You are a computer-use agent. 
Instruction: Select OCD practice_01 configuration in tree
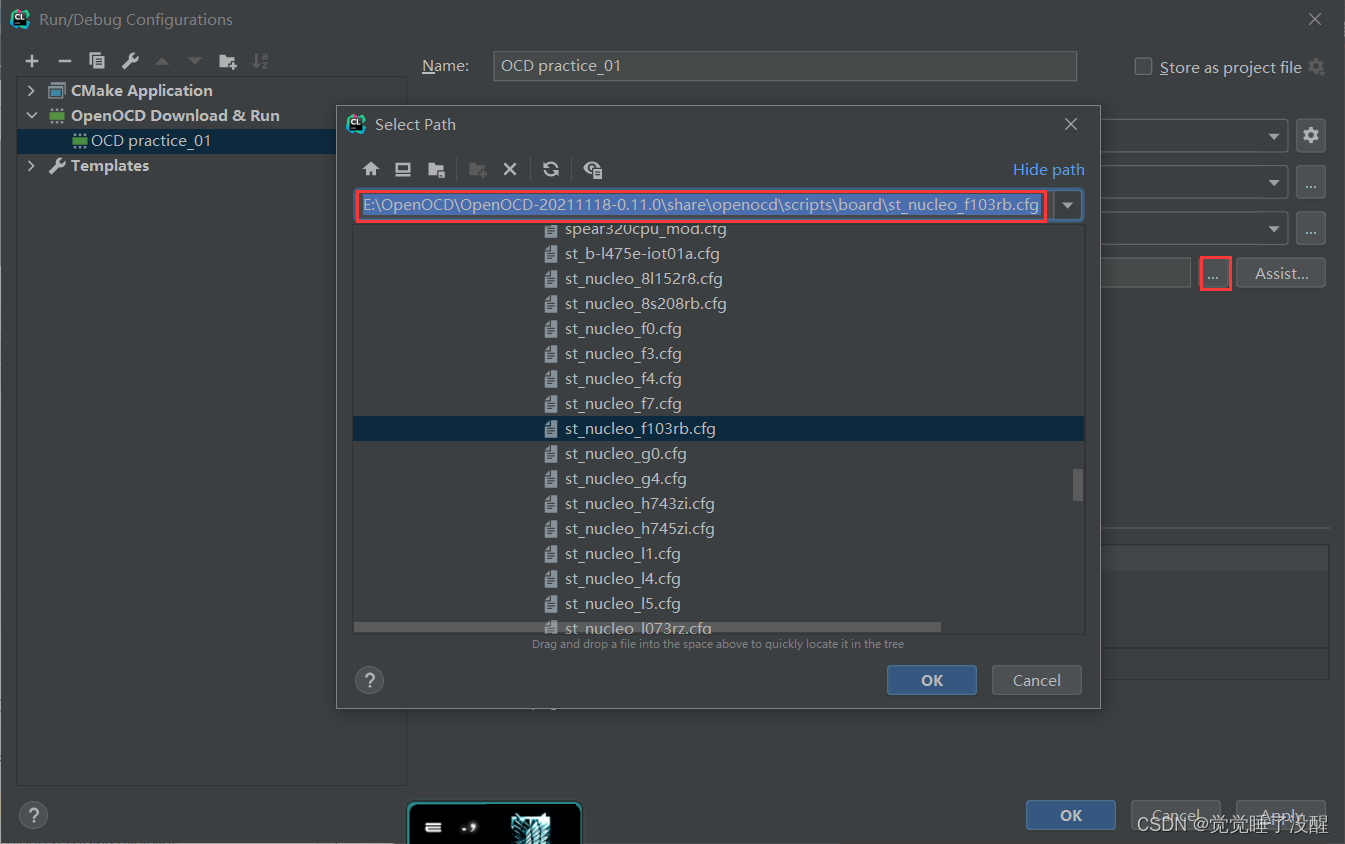(x=150, y=141)
